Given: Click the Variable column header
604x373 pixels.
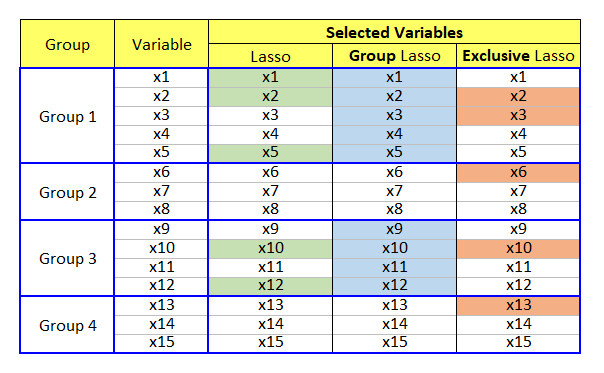Looking at the screenshot, I should click(x=161, y=44).
